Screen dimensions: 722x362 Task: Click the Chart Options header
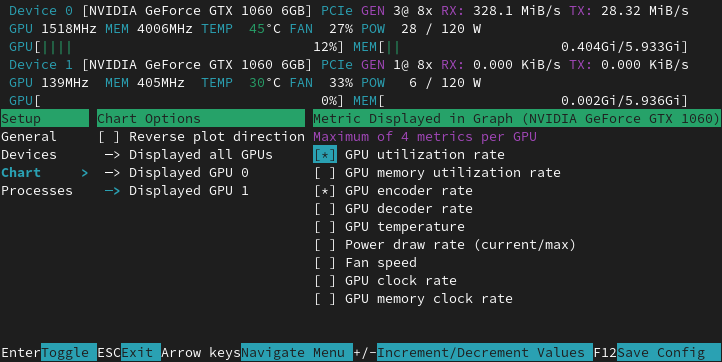[201, 118]
